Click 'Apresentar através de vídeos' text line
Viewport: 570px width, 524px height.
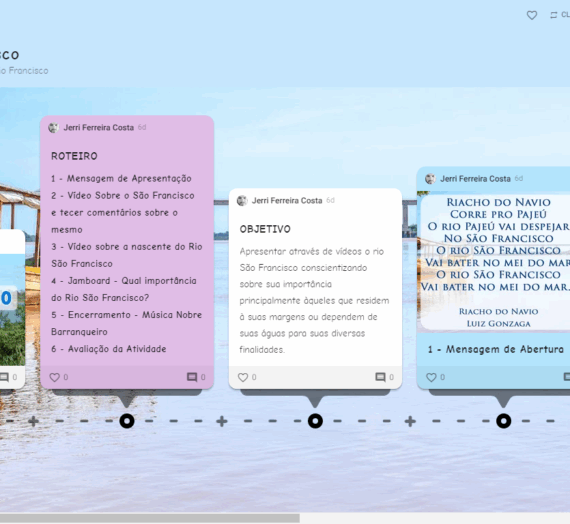pyautogui.click(x=312, y=251)
